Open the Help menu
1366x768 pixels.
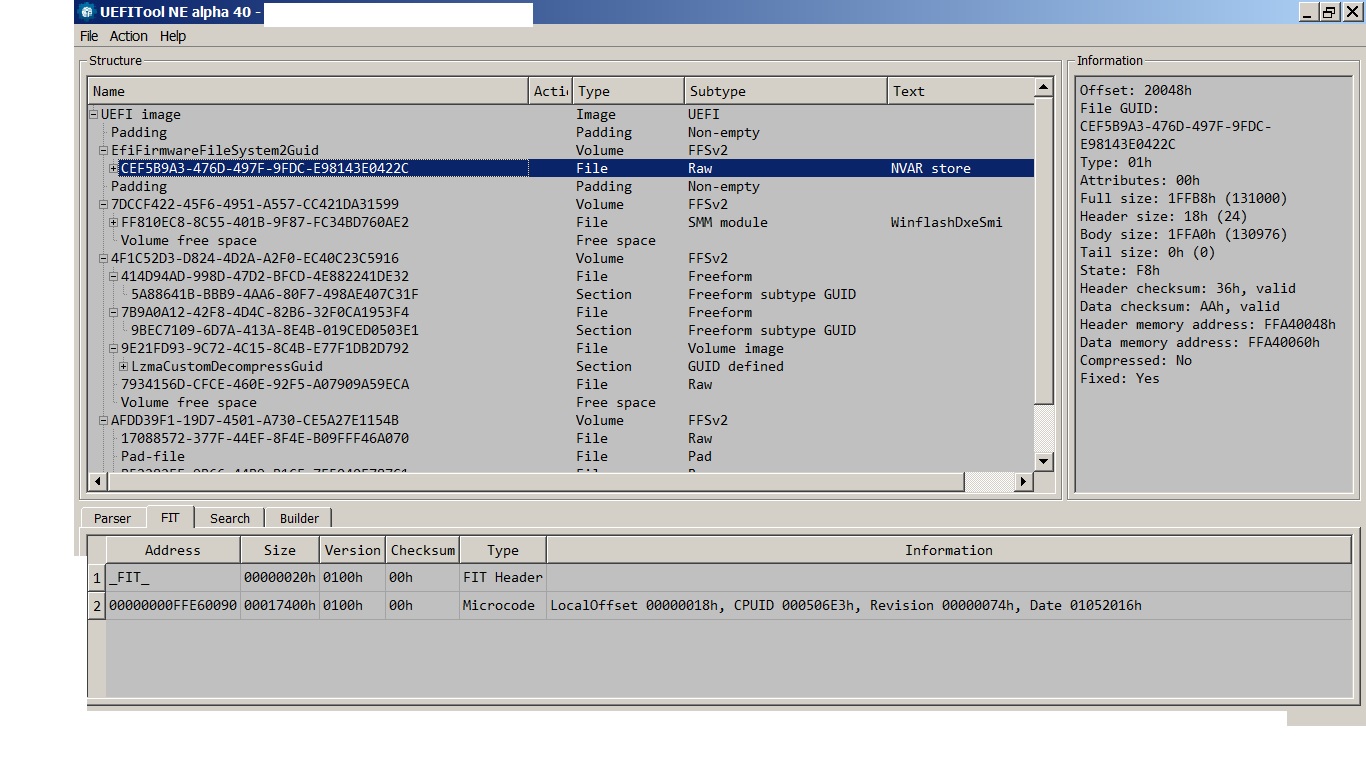172,36
